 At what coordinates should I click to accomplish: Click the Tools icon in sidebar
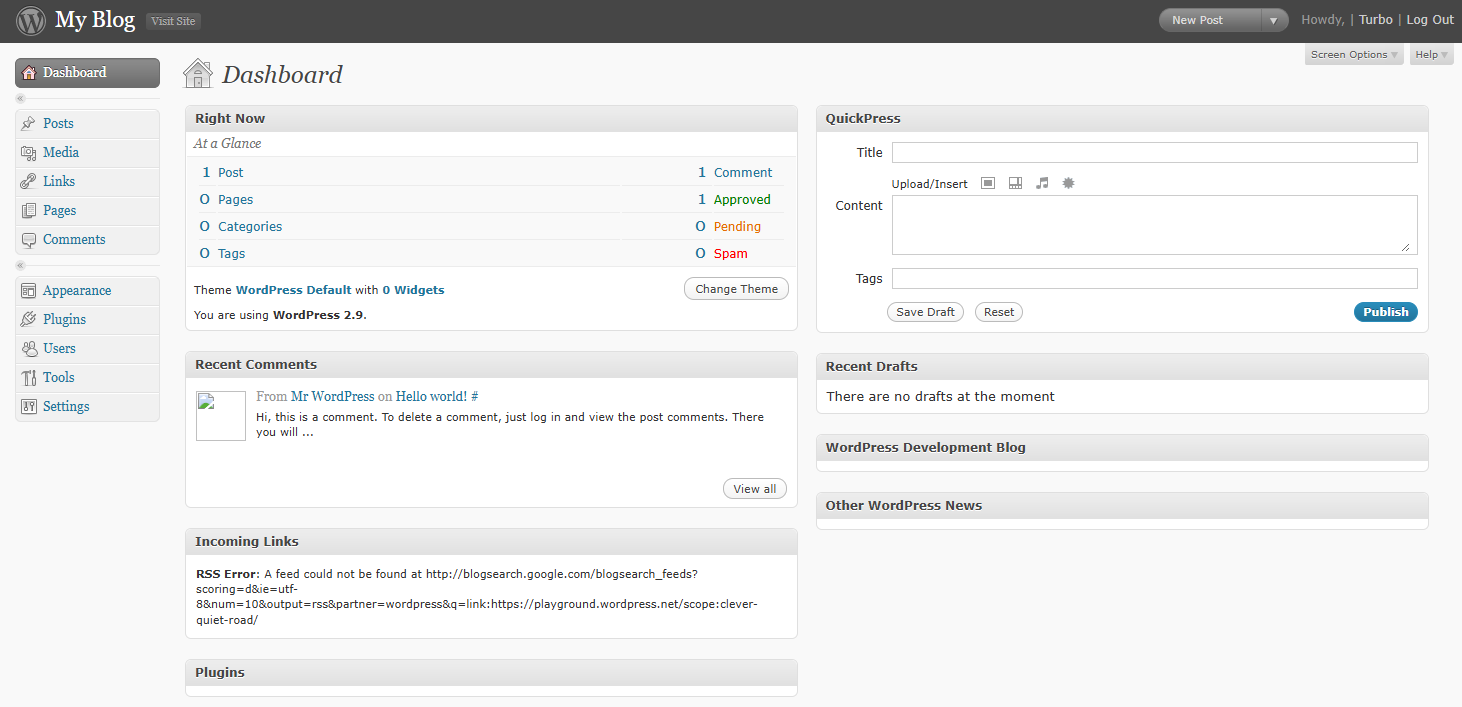tap(29, 378)
